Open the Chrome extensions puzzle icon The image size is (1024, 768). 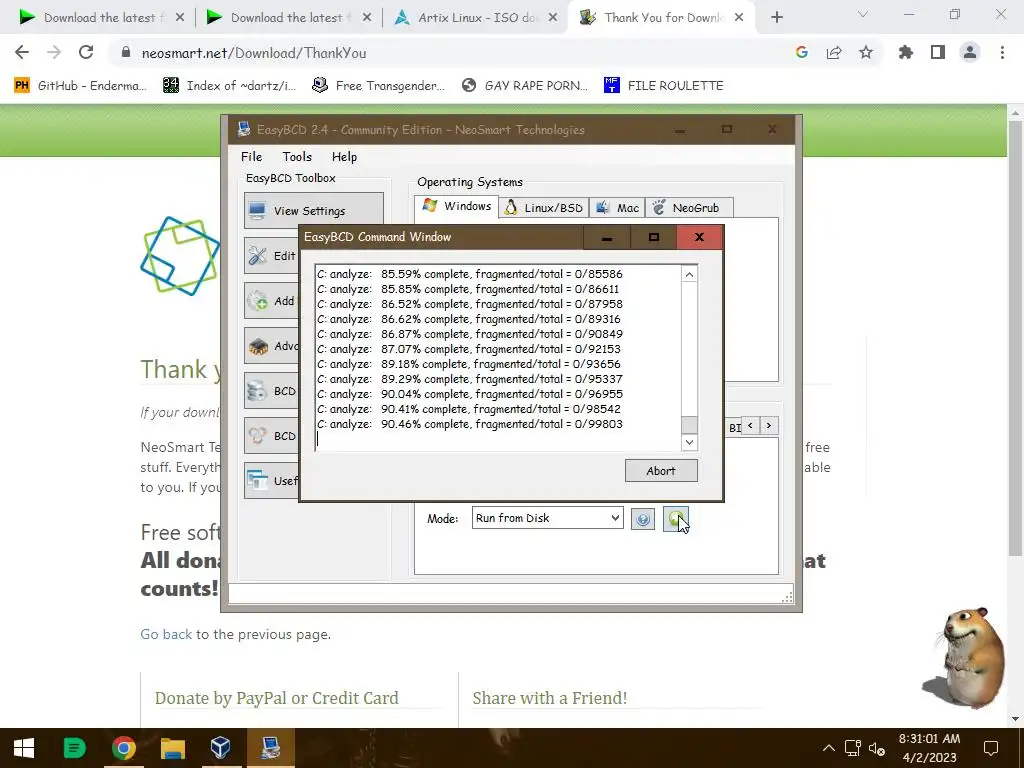coord(906,53)
